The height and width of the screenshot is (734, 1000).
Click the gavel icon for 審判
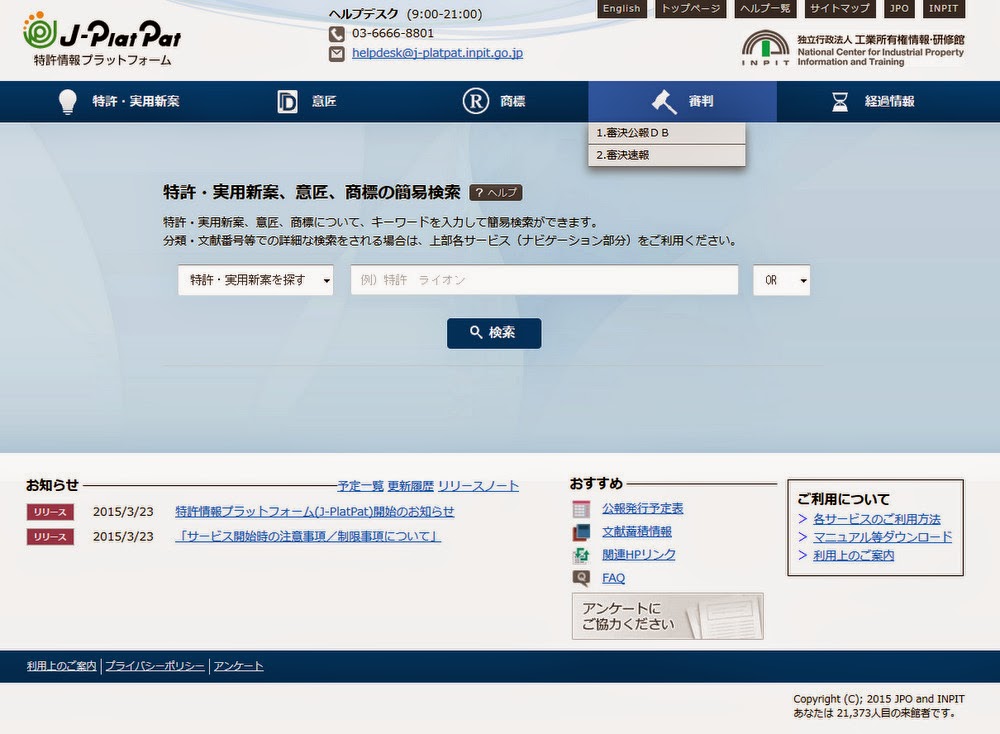coord(664,101)
